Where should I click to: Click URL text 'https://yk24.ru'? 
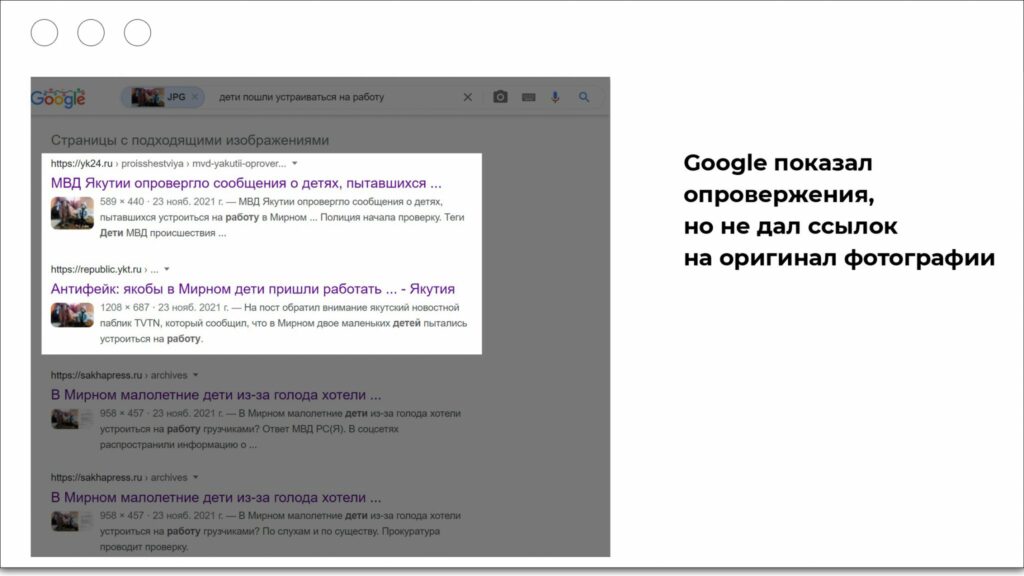(x=82, y=163)
